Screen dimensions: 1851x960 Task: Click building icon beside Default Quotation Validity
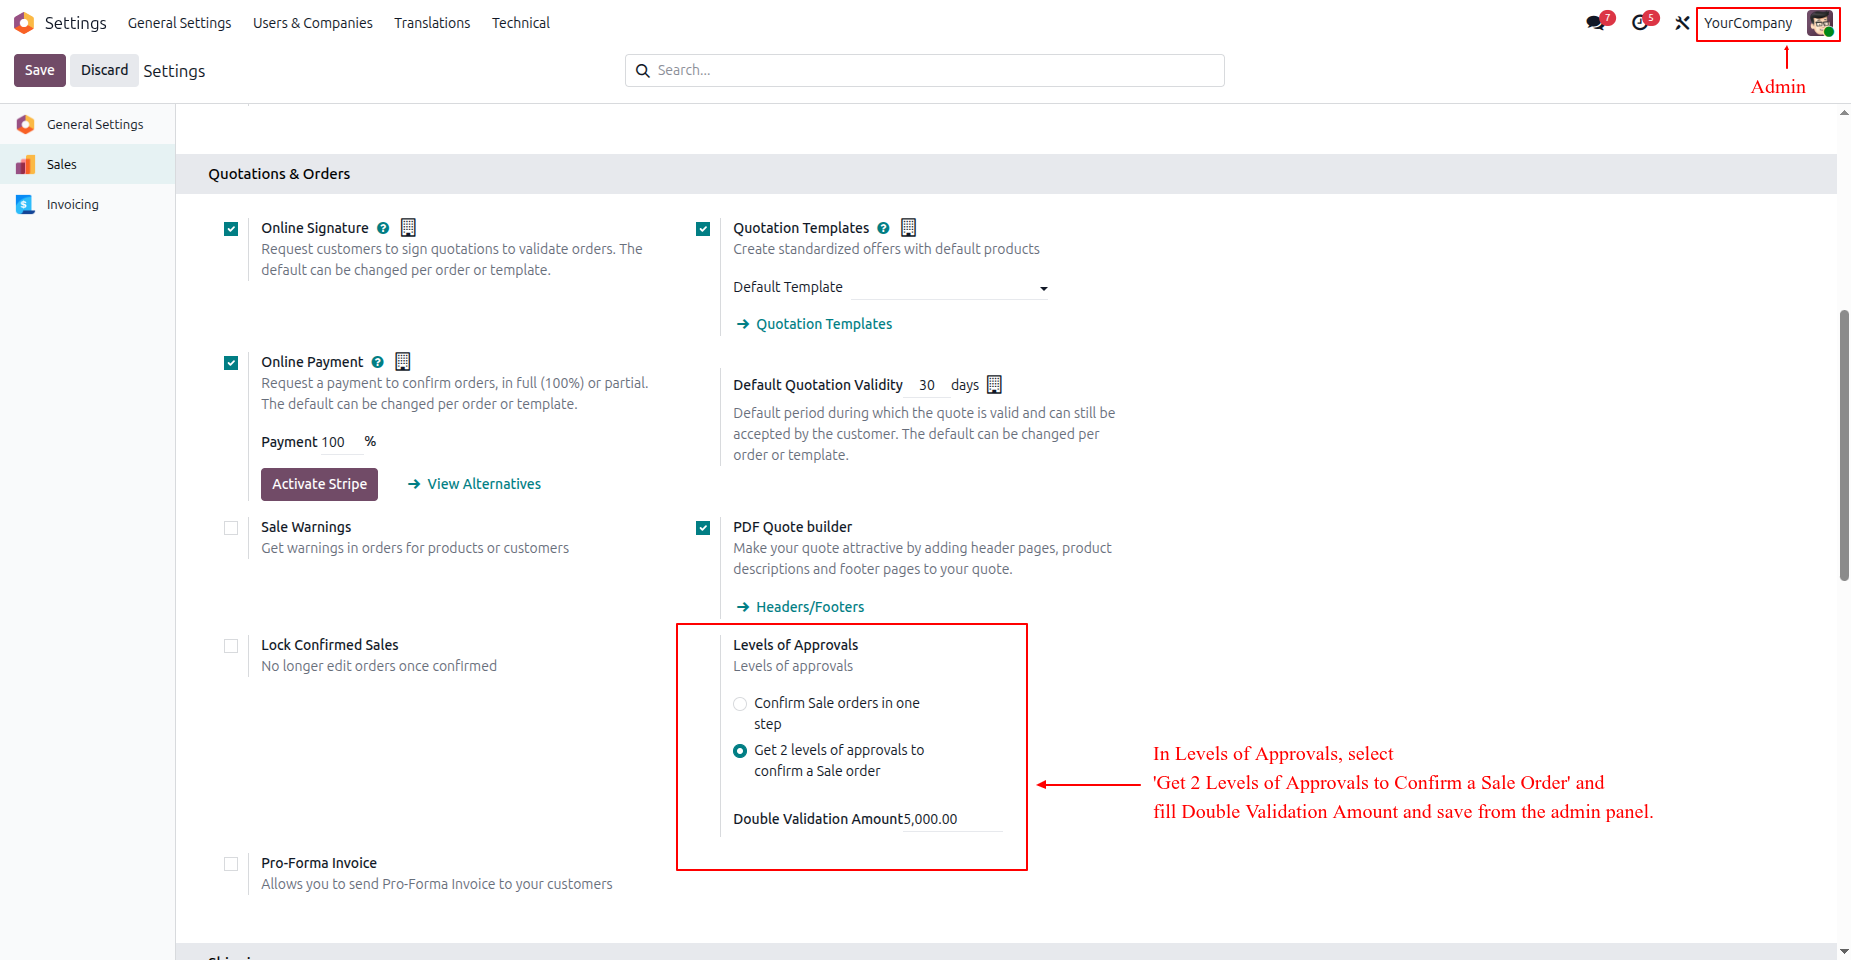pyautogui.click(x=994, y=384)
